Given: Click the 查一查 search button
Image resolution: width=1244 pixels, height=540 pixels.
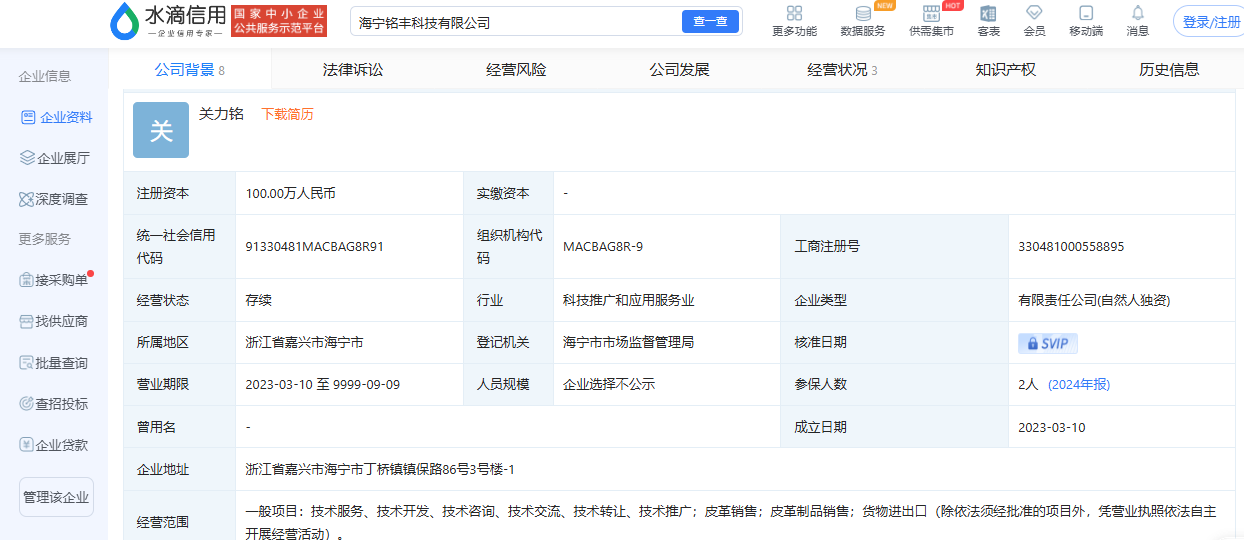Looking at the screenshot, I should click(x=710, y=22).
